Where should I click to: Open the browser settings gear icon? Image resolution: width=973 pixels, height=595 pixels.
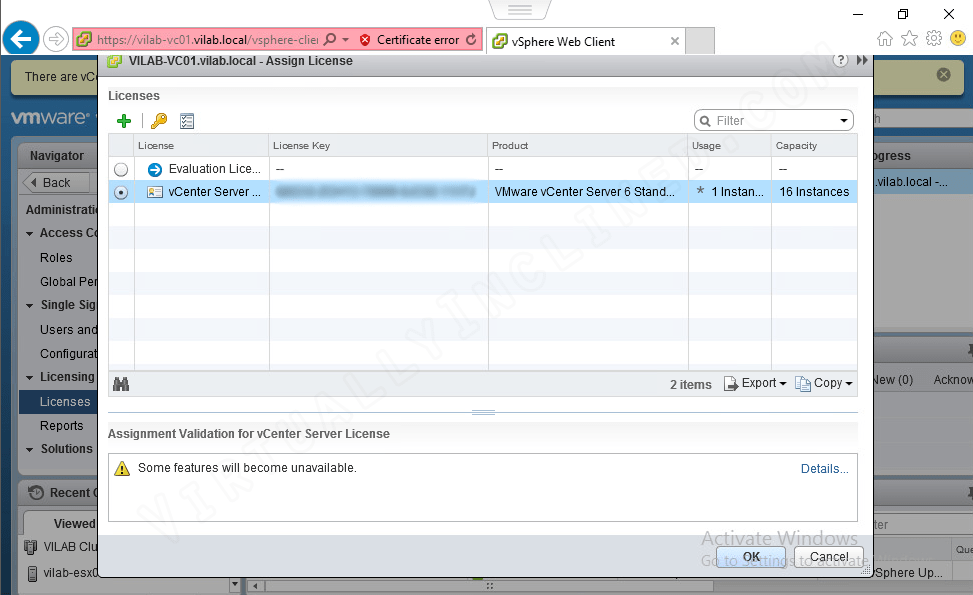click(933, 38)
